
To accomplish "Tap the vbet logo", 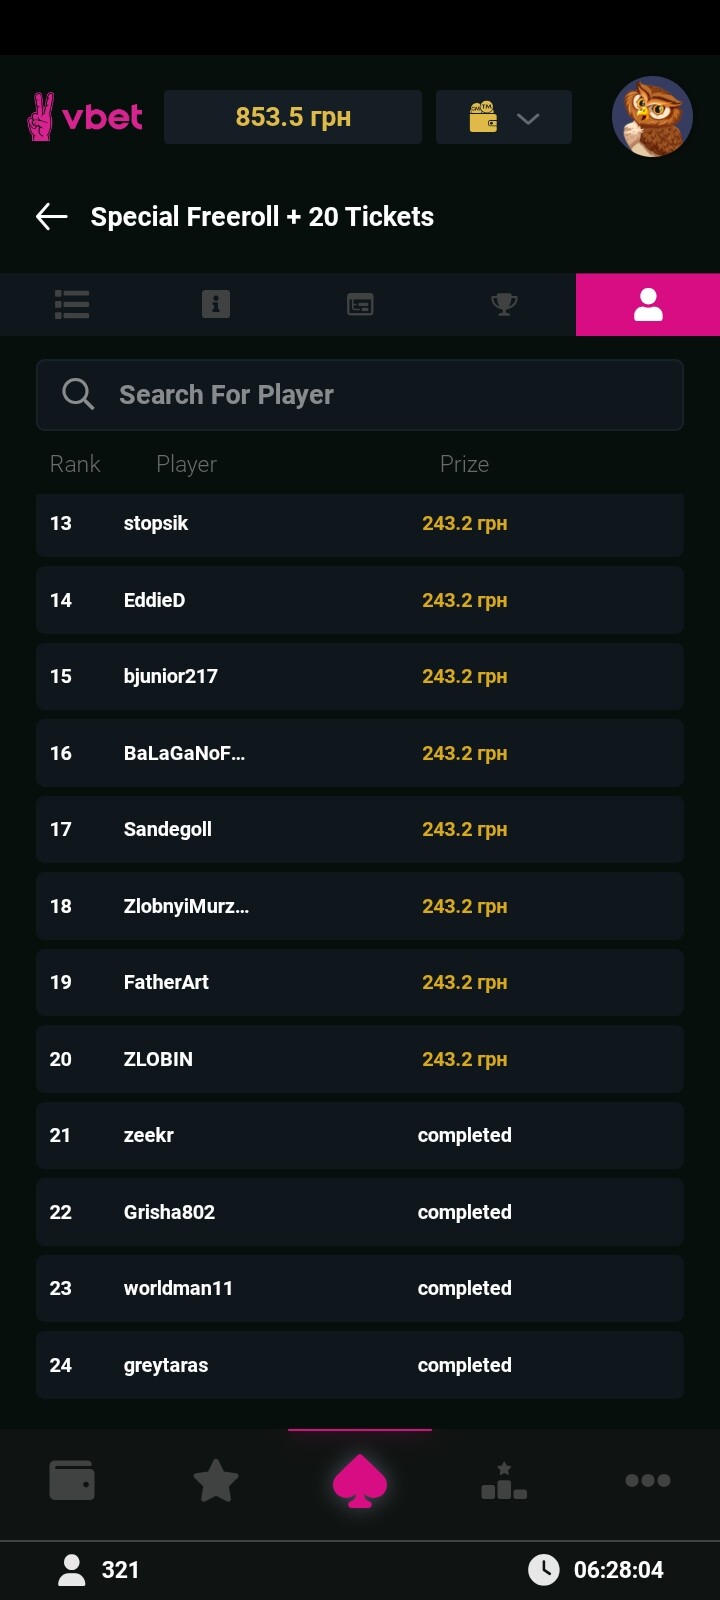I will click(x=85, y=117).
